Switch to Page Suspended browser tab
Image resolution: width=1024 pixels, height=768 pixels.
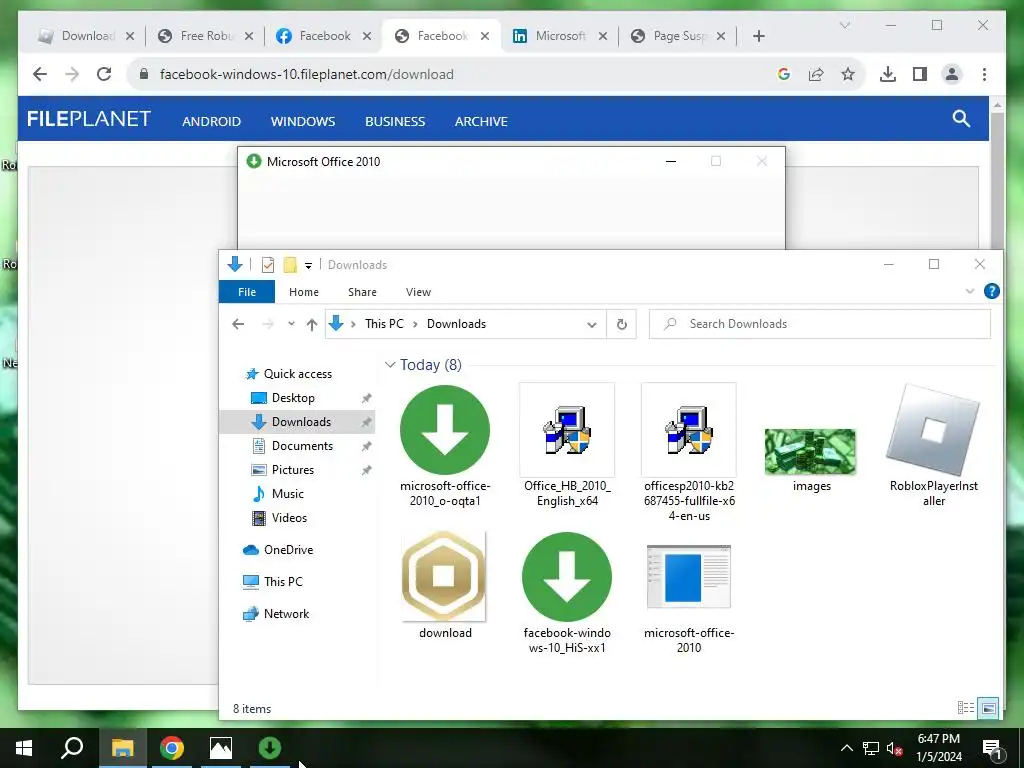[x=678, y=36]
